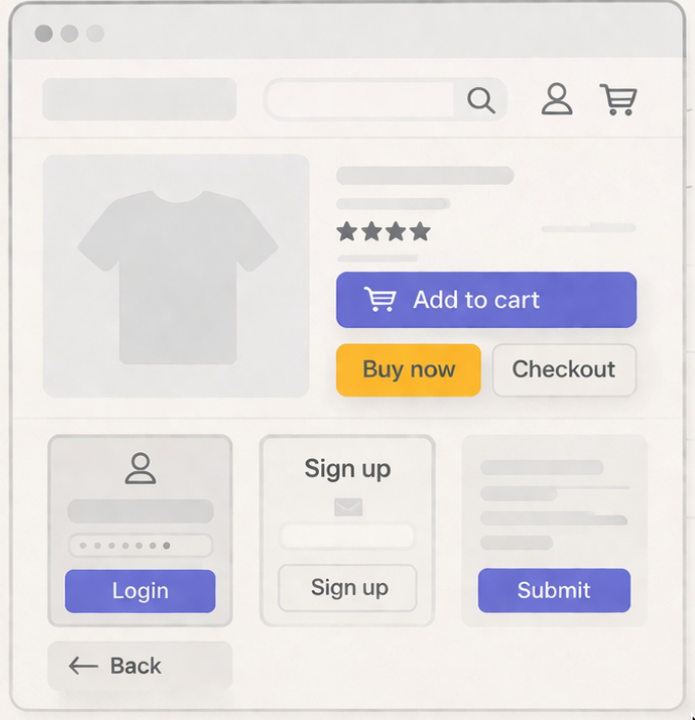Open the shopping cart icon in header
The width and height of the screenshot is (695, 720).
pyautogui.click(x=618, y=99)
